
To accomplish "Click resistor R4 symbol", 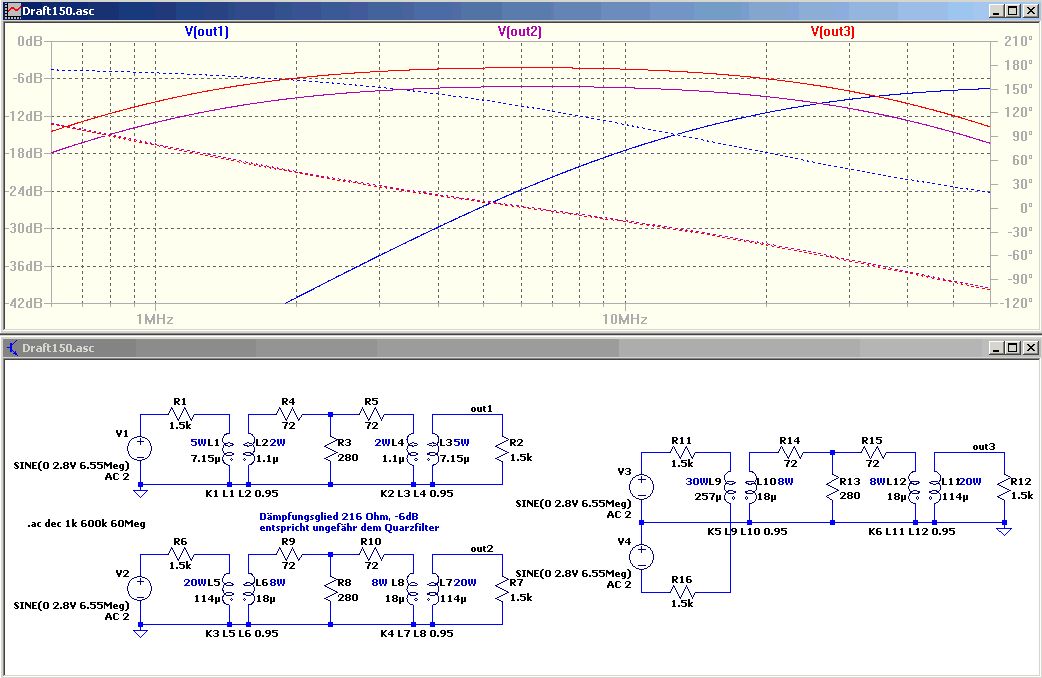I will click(x=288, y=415).
